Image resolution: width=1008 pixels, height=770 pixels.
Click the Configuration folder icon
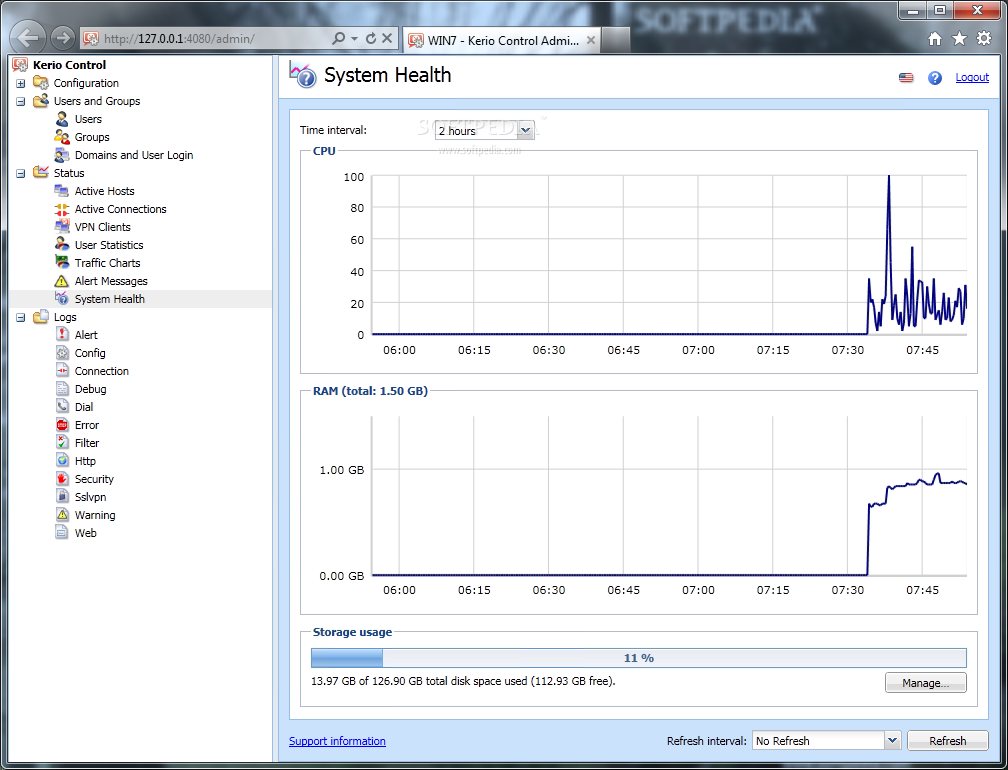(x=40, y=83)
